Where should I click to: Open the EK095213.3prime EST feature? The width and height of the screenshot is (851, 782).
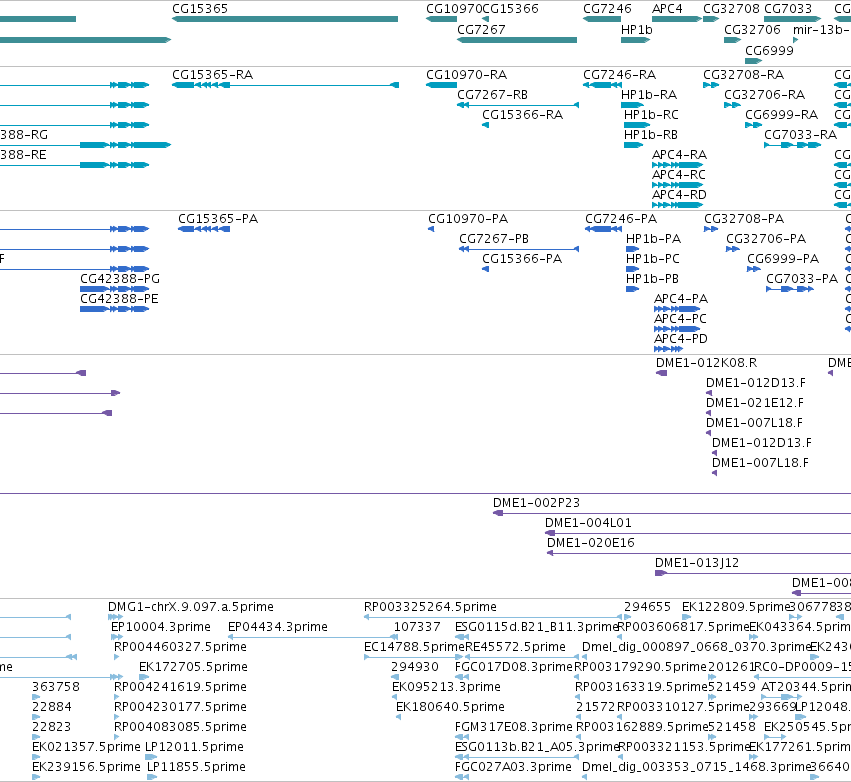[396, 697]
